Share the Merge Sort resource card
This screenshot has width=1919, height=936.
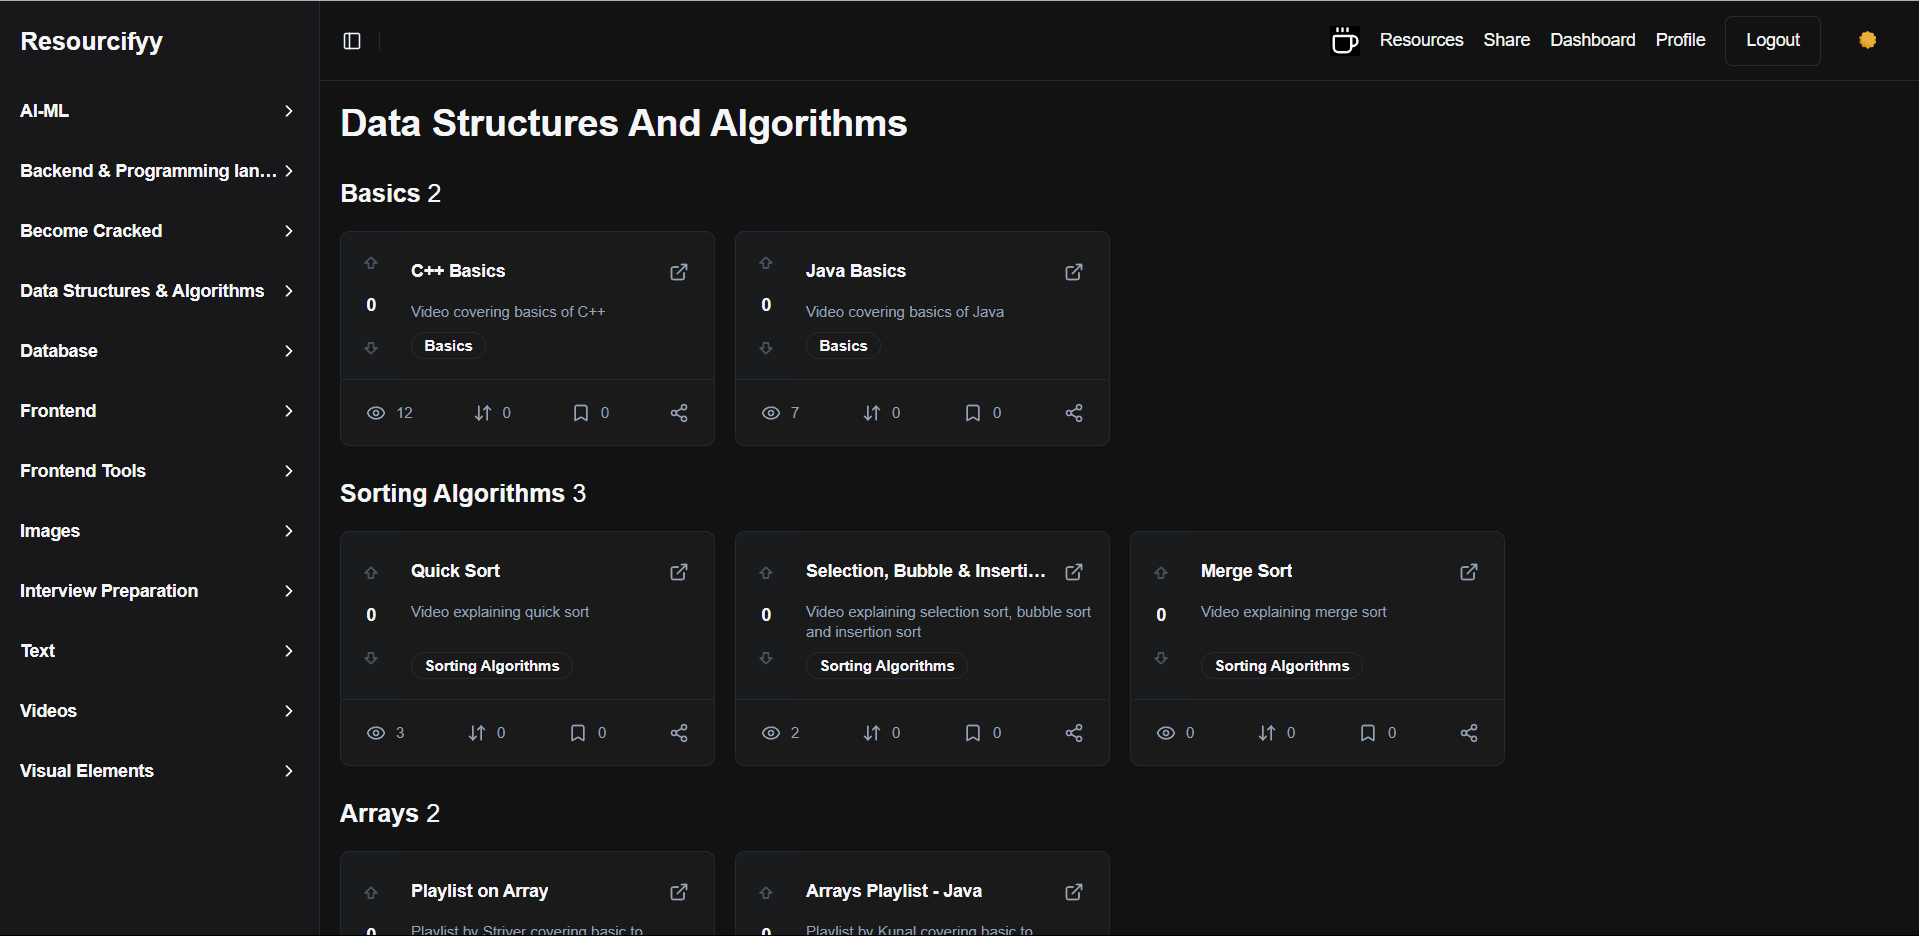tap(1468, 733)
